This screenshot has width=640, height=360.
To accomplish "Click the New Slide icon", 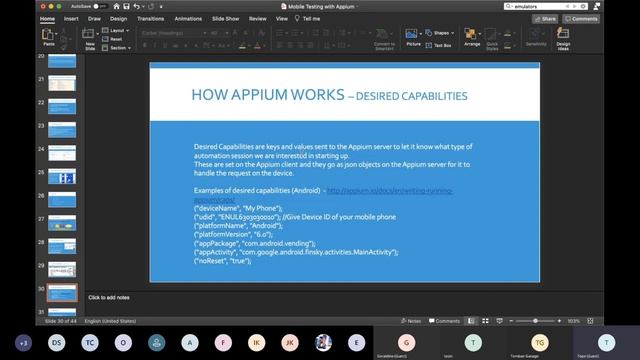I will point(88,33).
